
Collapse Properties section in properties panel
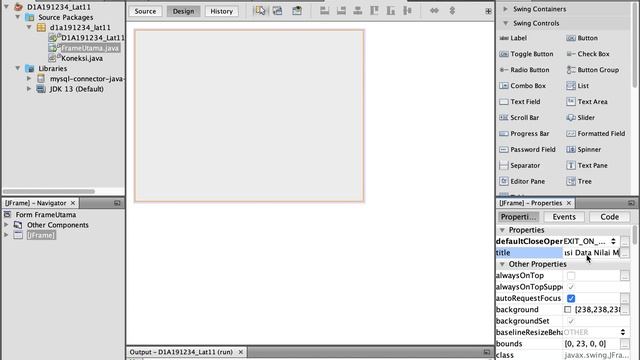502,230
